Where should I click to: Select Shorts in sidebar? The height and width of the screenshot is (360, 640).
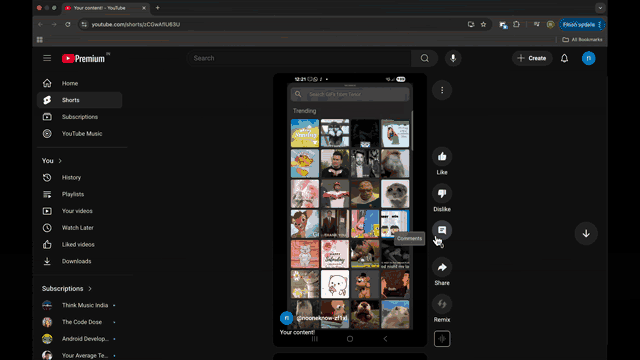(x=80, y=100)
